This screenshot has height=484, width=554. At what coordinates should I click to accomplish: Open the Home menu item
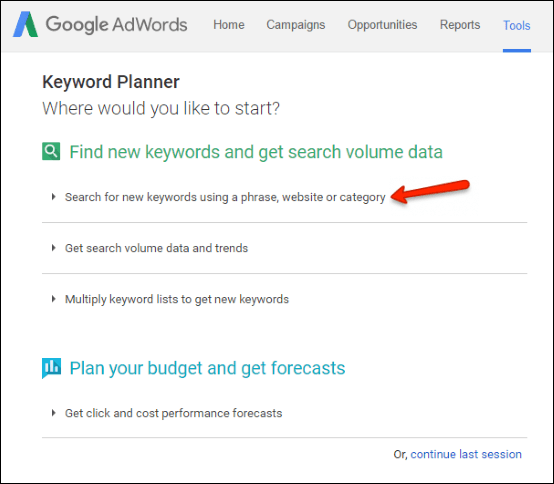pyautogui.click(x=229, y=25)
